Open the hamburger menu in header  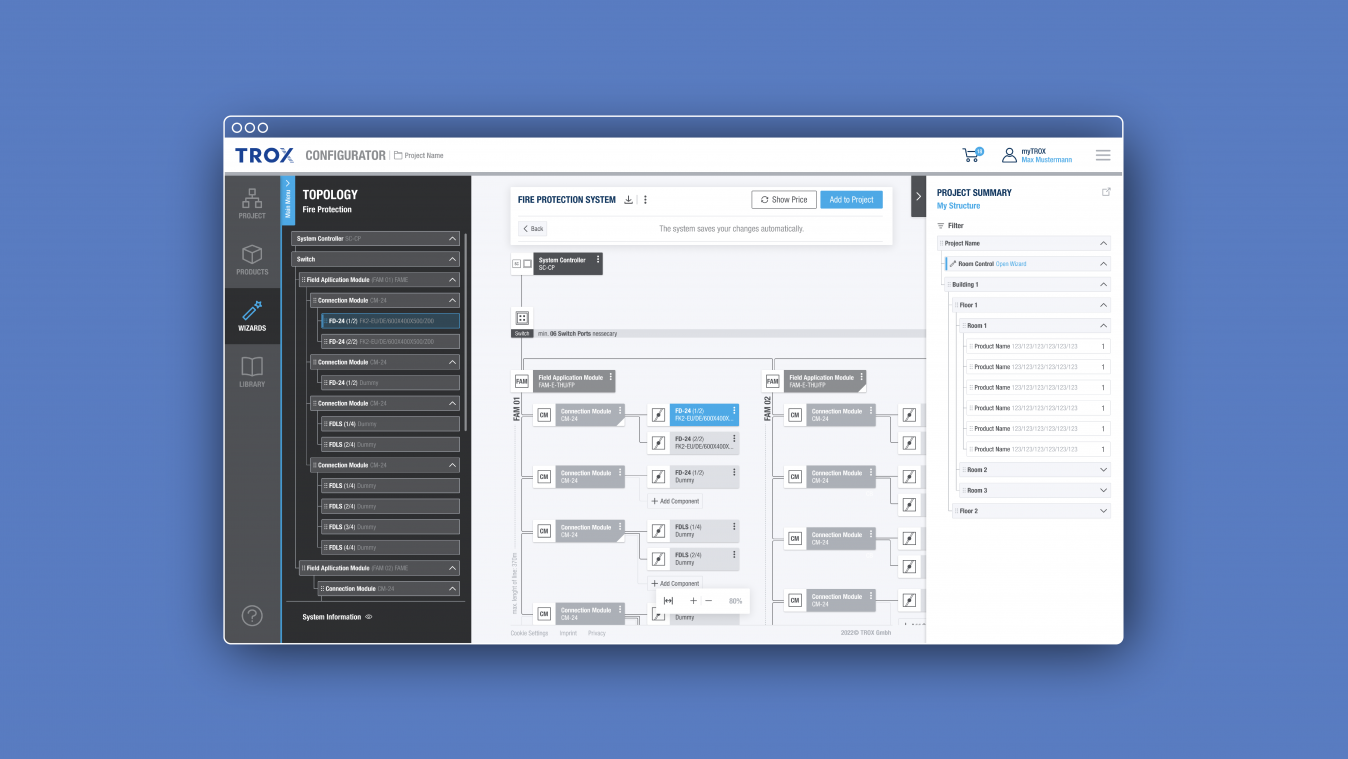pyautogui.click(x=1103, y=155)
